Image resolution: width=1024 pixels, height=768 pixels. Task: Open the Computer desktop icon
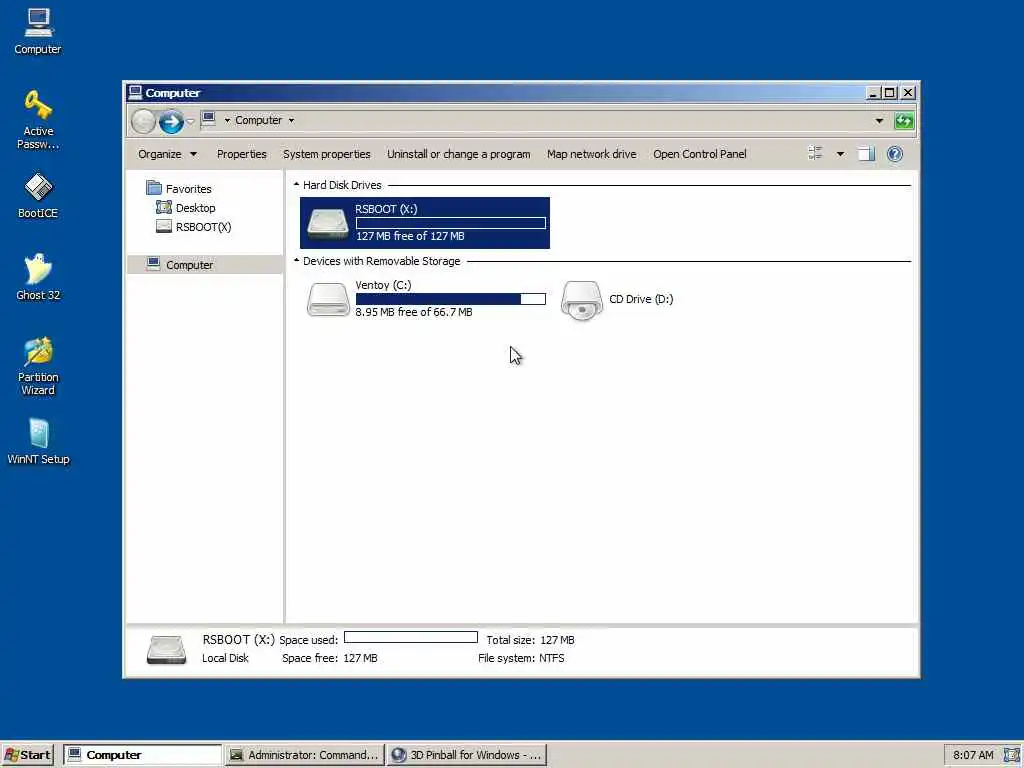coord(38,31)
